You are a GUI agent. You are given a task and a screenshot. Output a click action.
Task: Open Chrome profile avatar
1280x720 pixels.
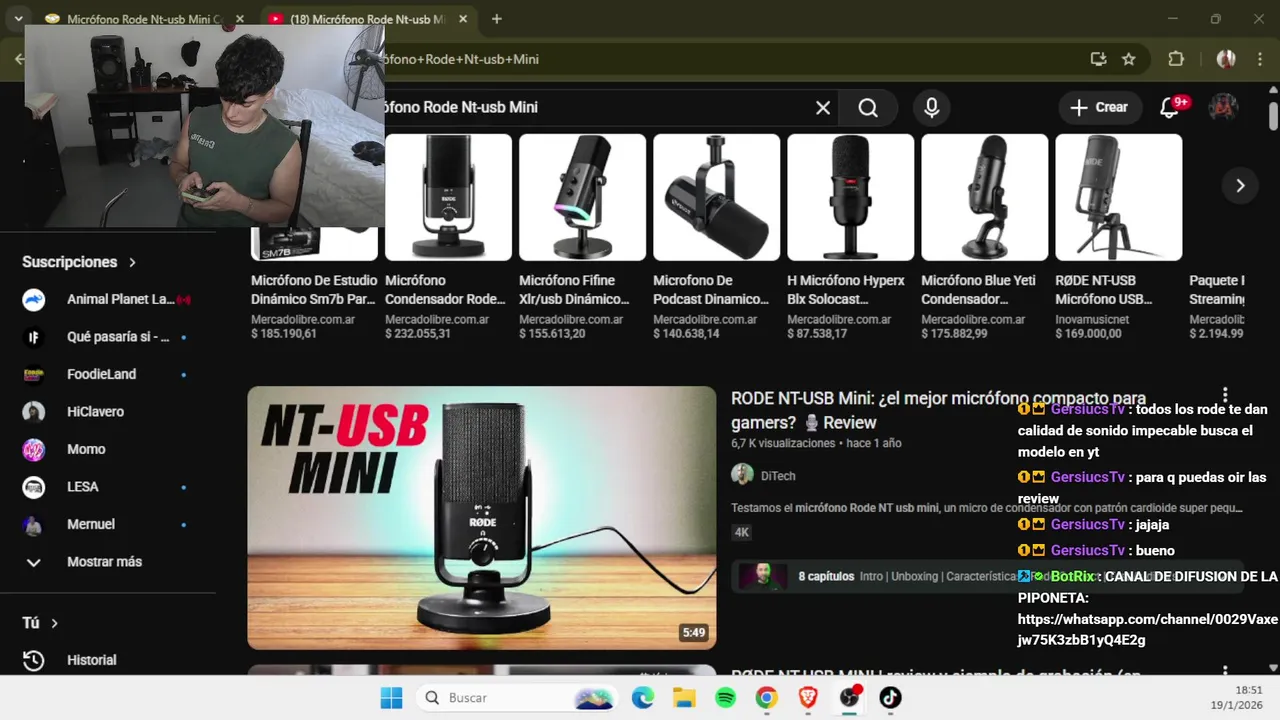1226,59
